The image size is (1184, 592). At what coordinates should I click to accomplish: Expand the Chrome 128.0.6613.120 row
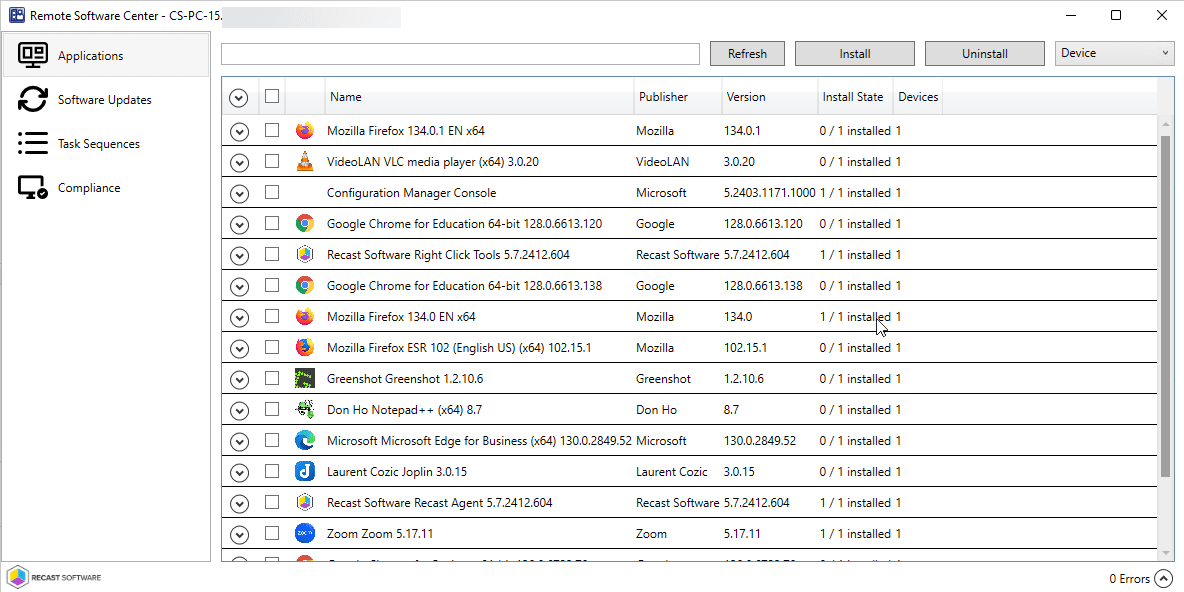(x=239, y=224)
